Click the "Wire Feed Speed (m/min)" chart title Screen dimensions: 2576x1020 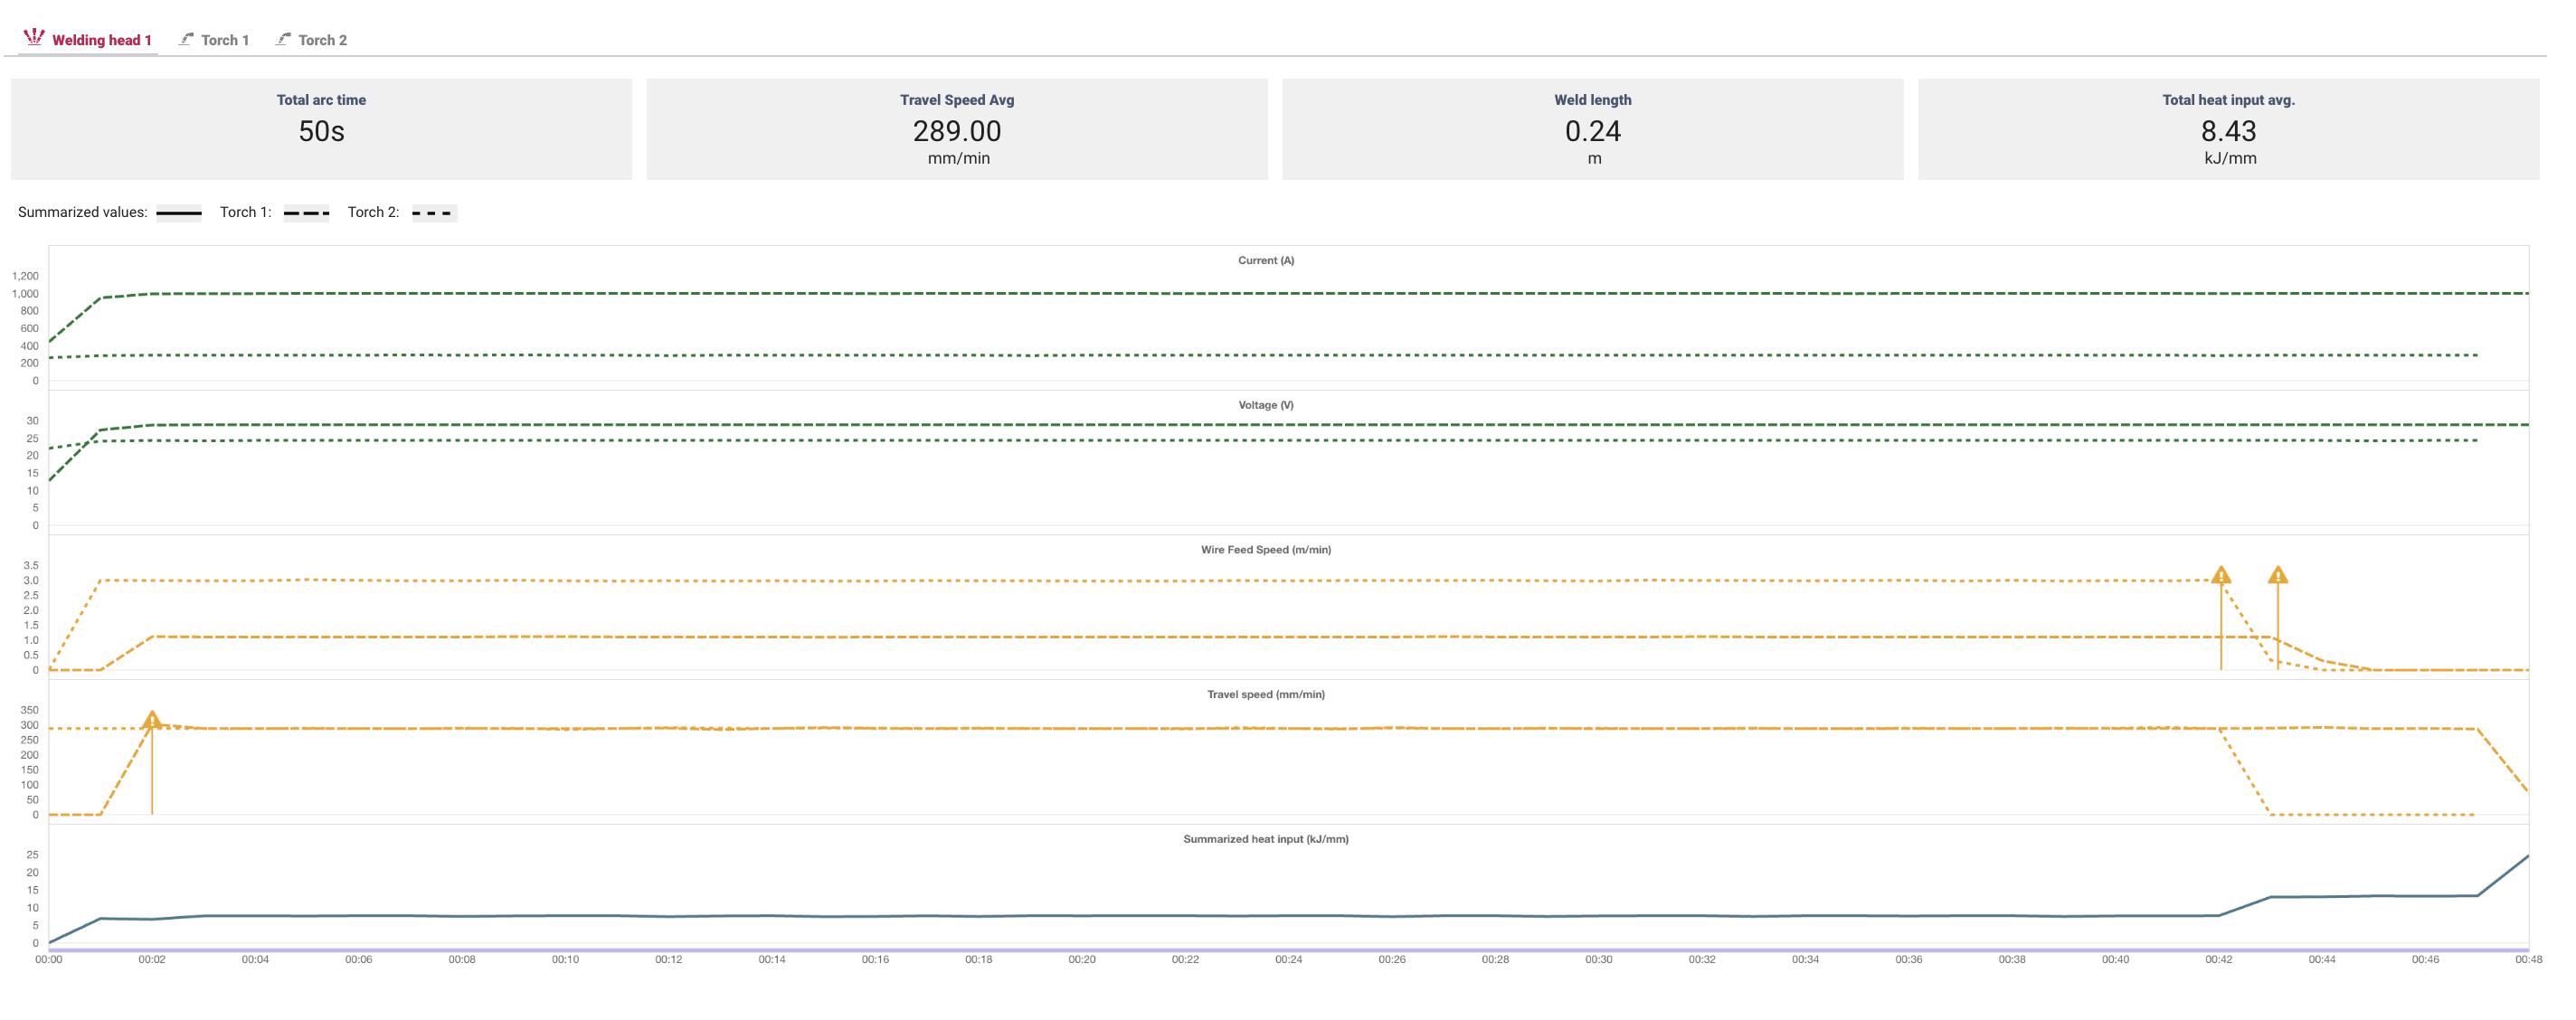click(1266, 550)
